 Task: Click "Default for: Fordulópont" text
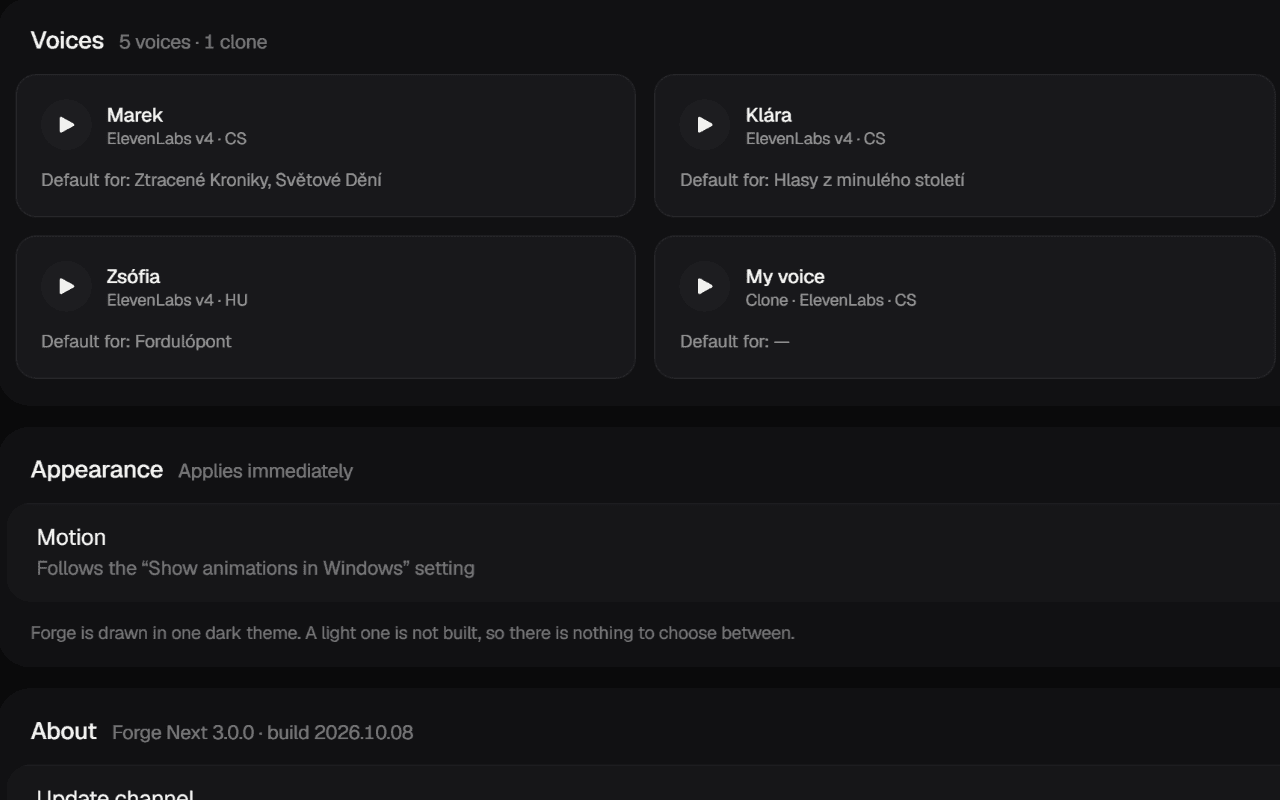(x=136, y=341)
